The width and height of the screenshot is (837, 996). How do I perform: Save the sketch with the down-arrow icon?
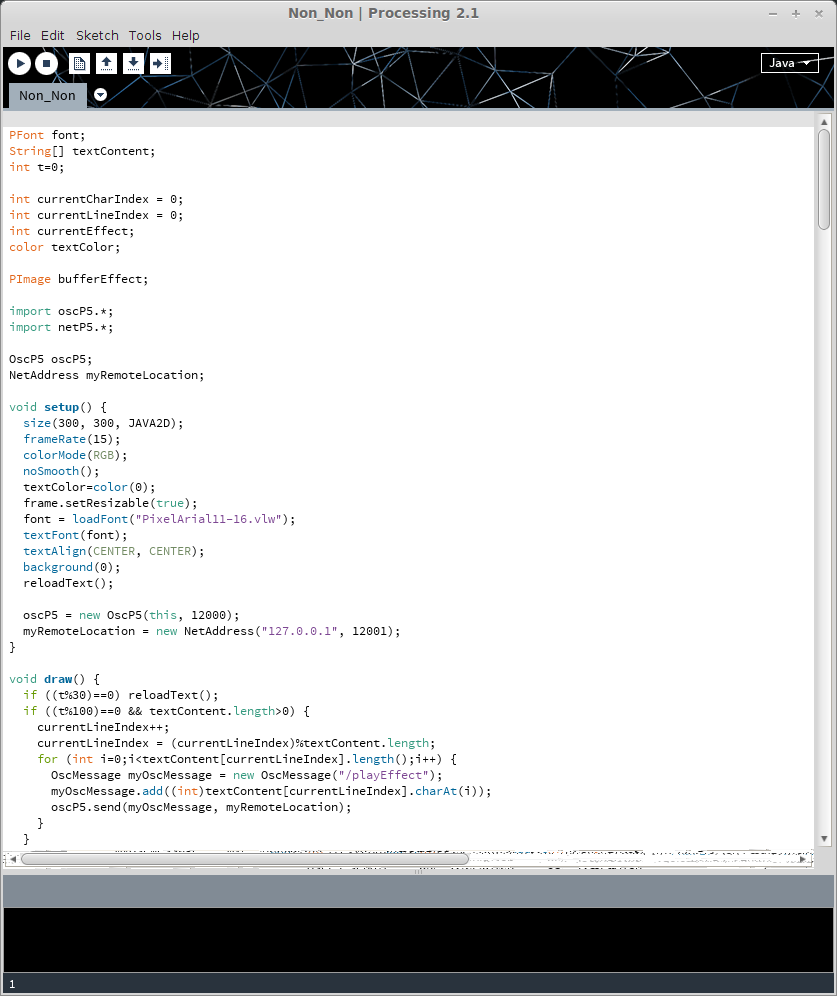click(133, 64)
